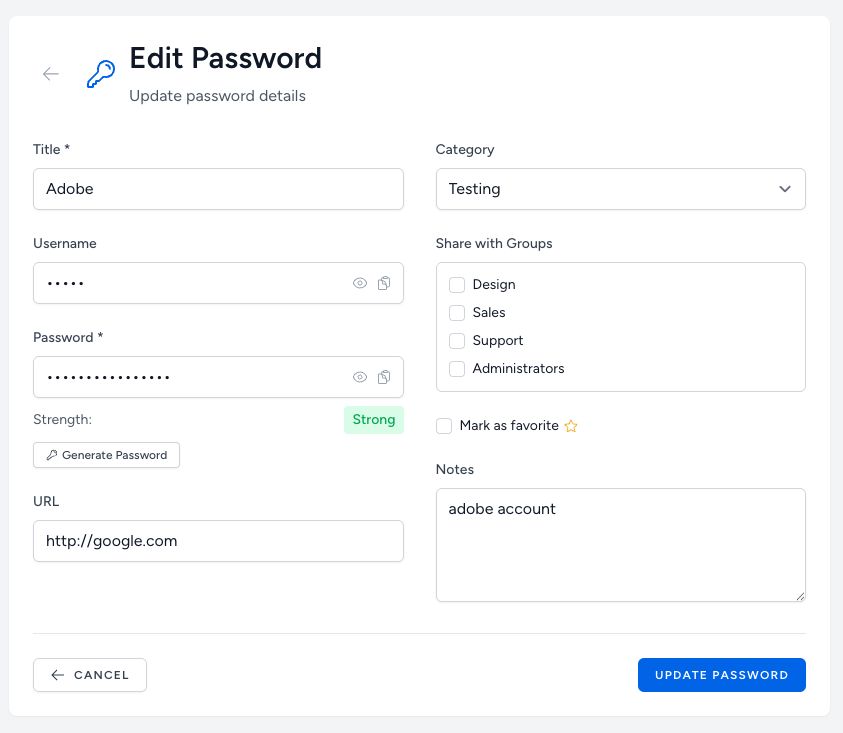
Task: Click inside the masked Password field
Action: [190, 377]
